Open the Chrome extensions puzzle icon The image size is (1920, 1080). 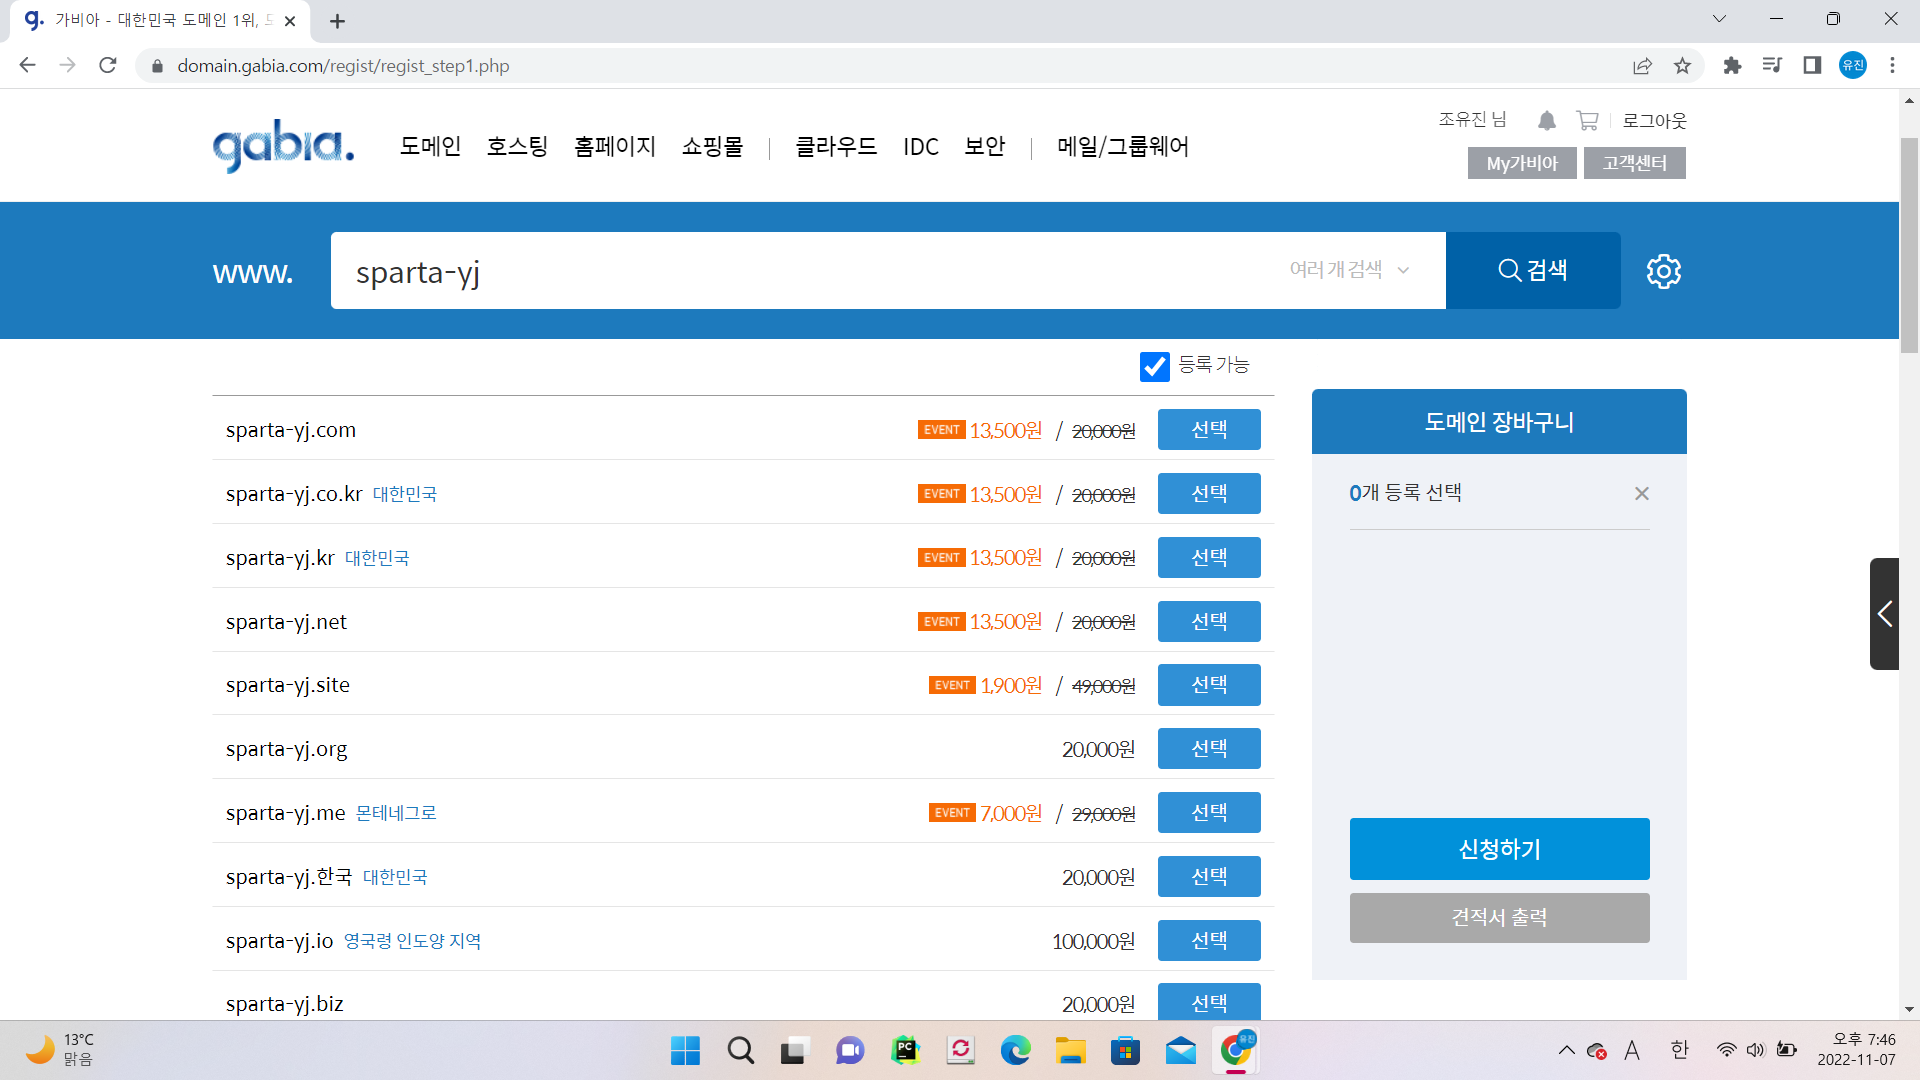pos(1732,66)
